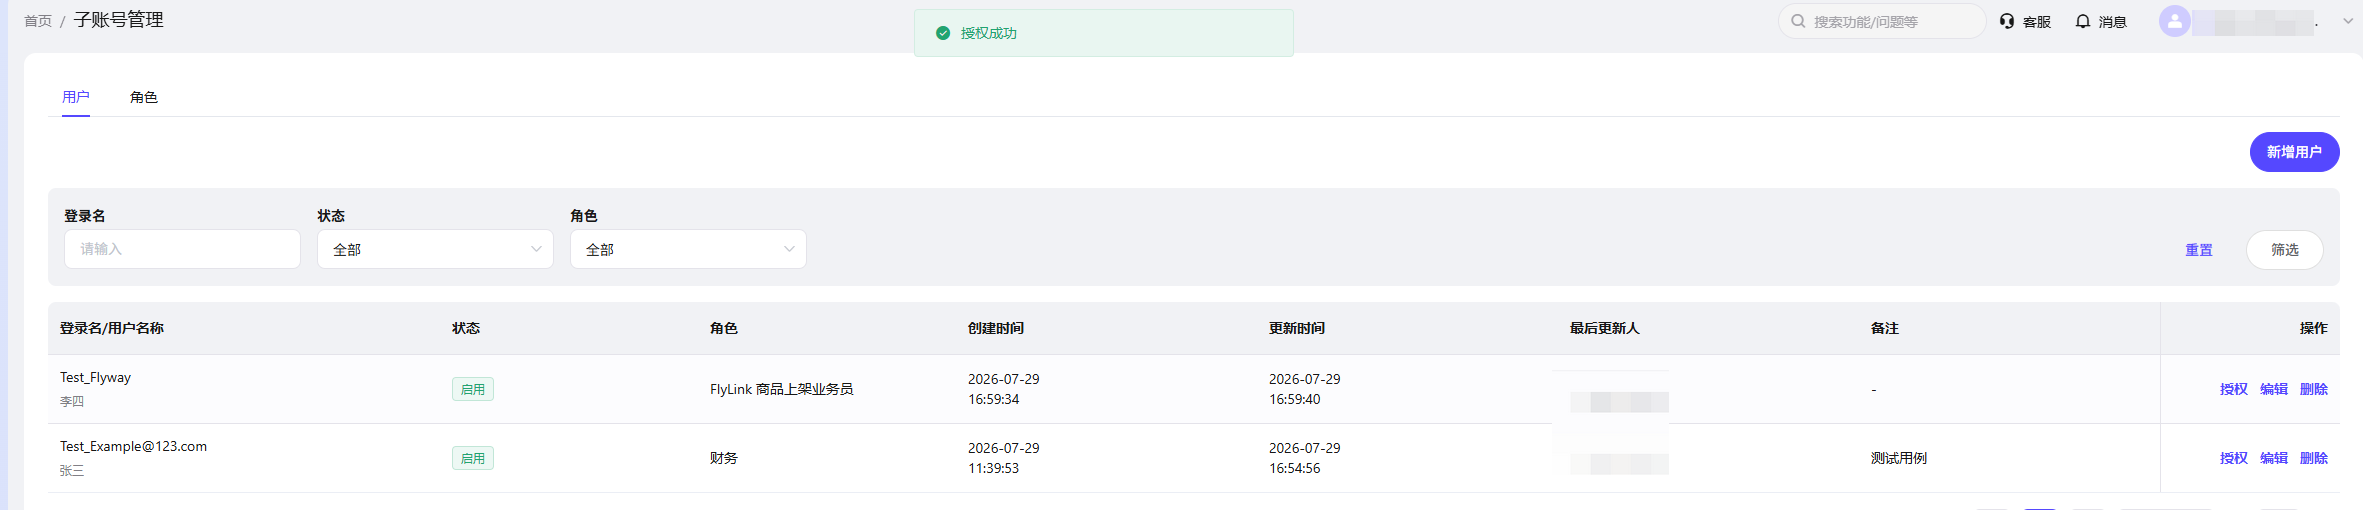Open the message bell icon

[2083, 21]
